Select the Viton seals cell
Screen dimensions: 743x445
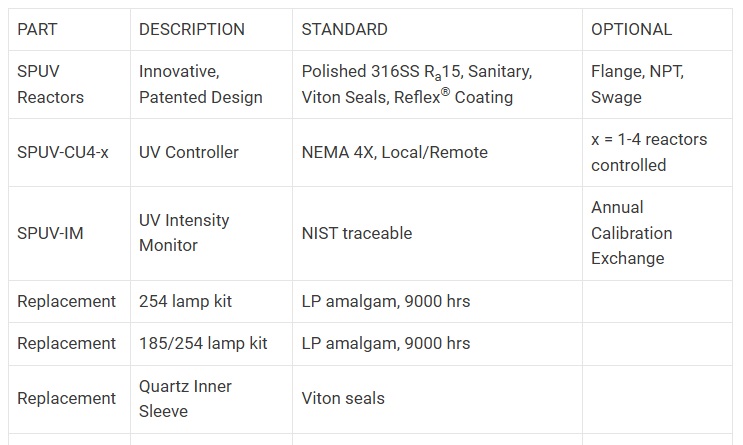(343, 398)
